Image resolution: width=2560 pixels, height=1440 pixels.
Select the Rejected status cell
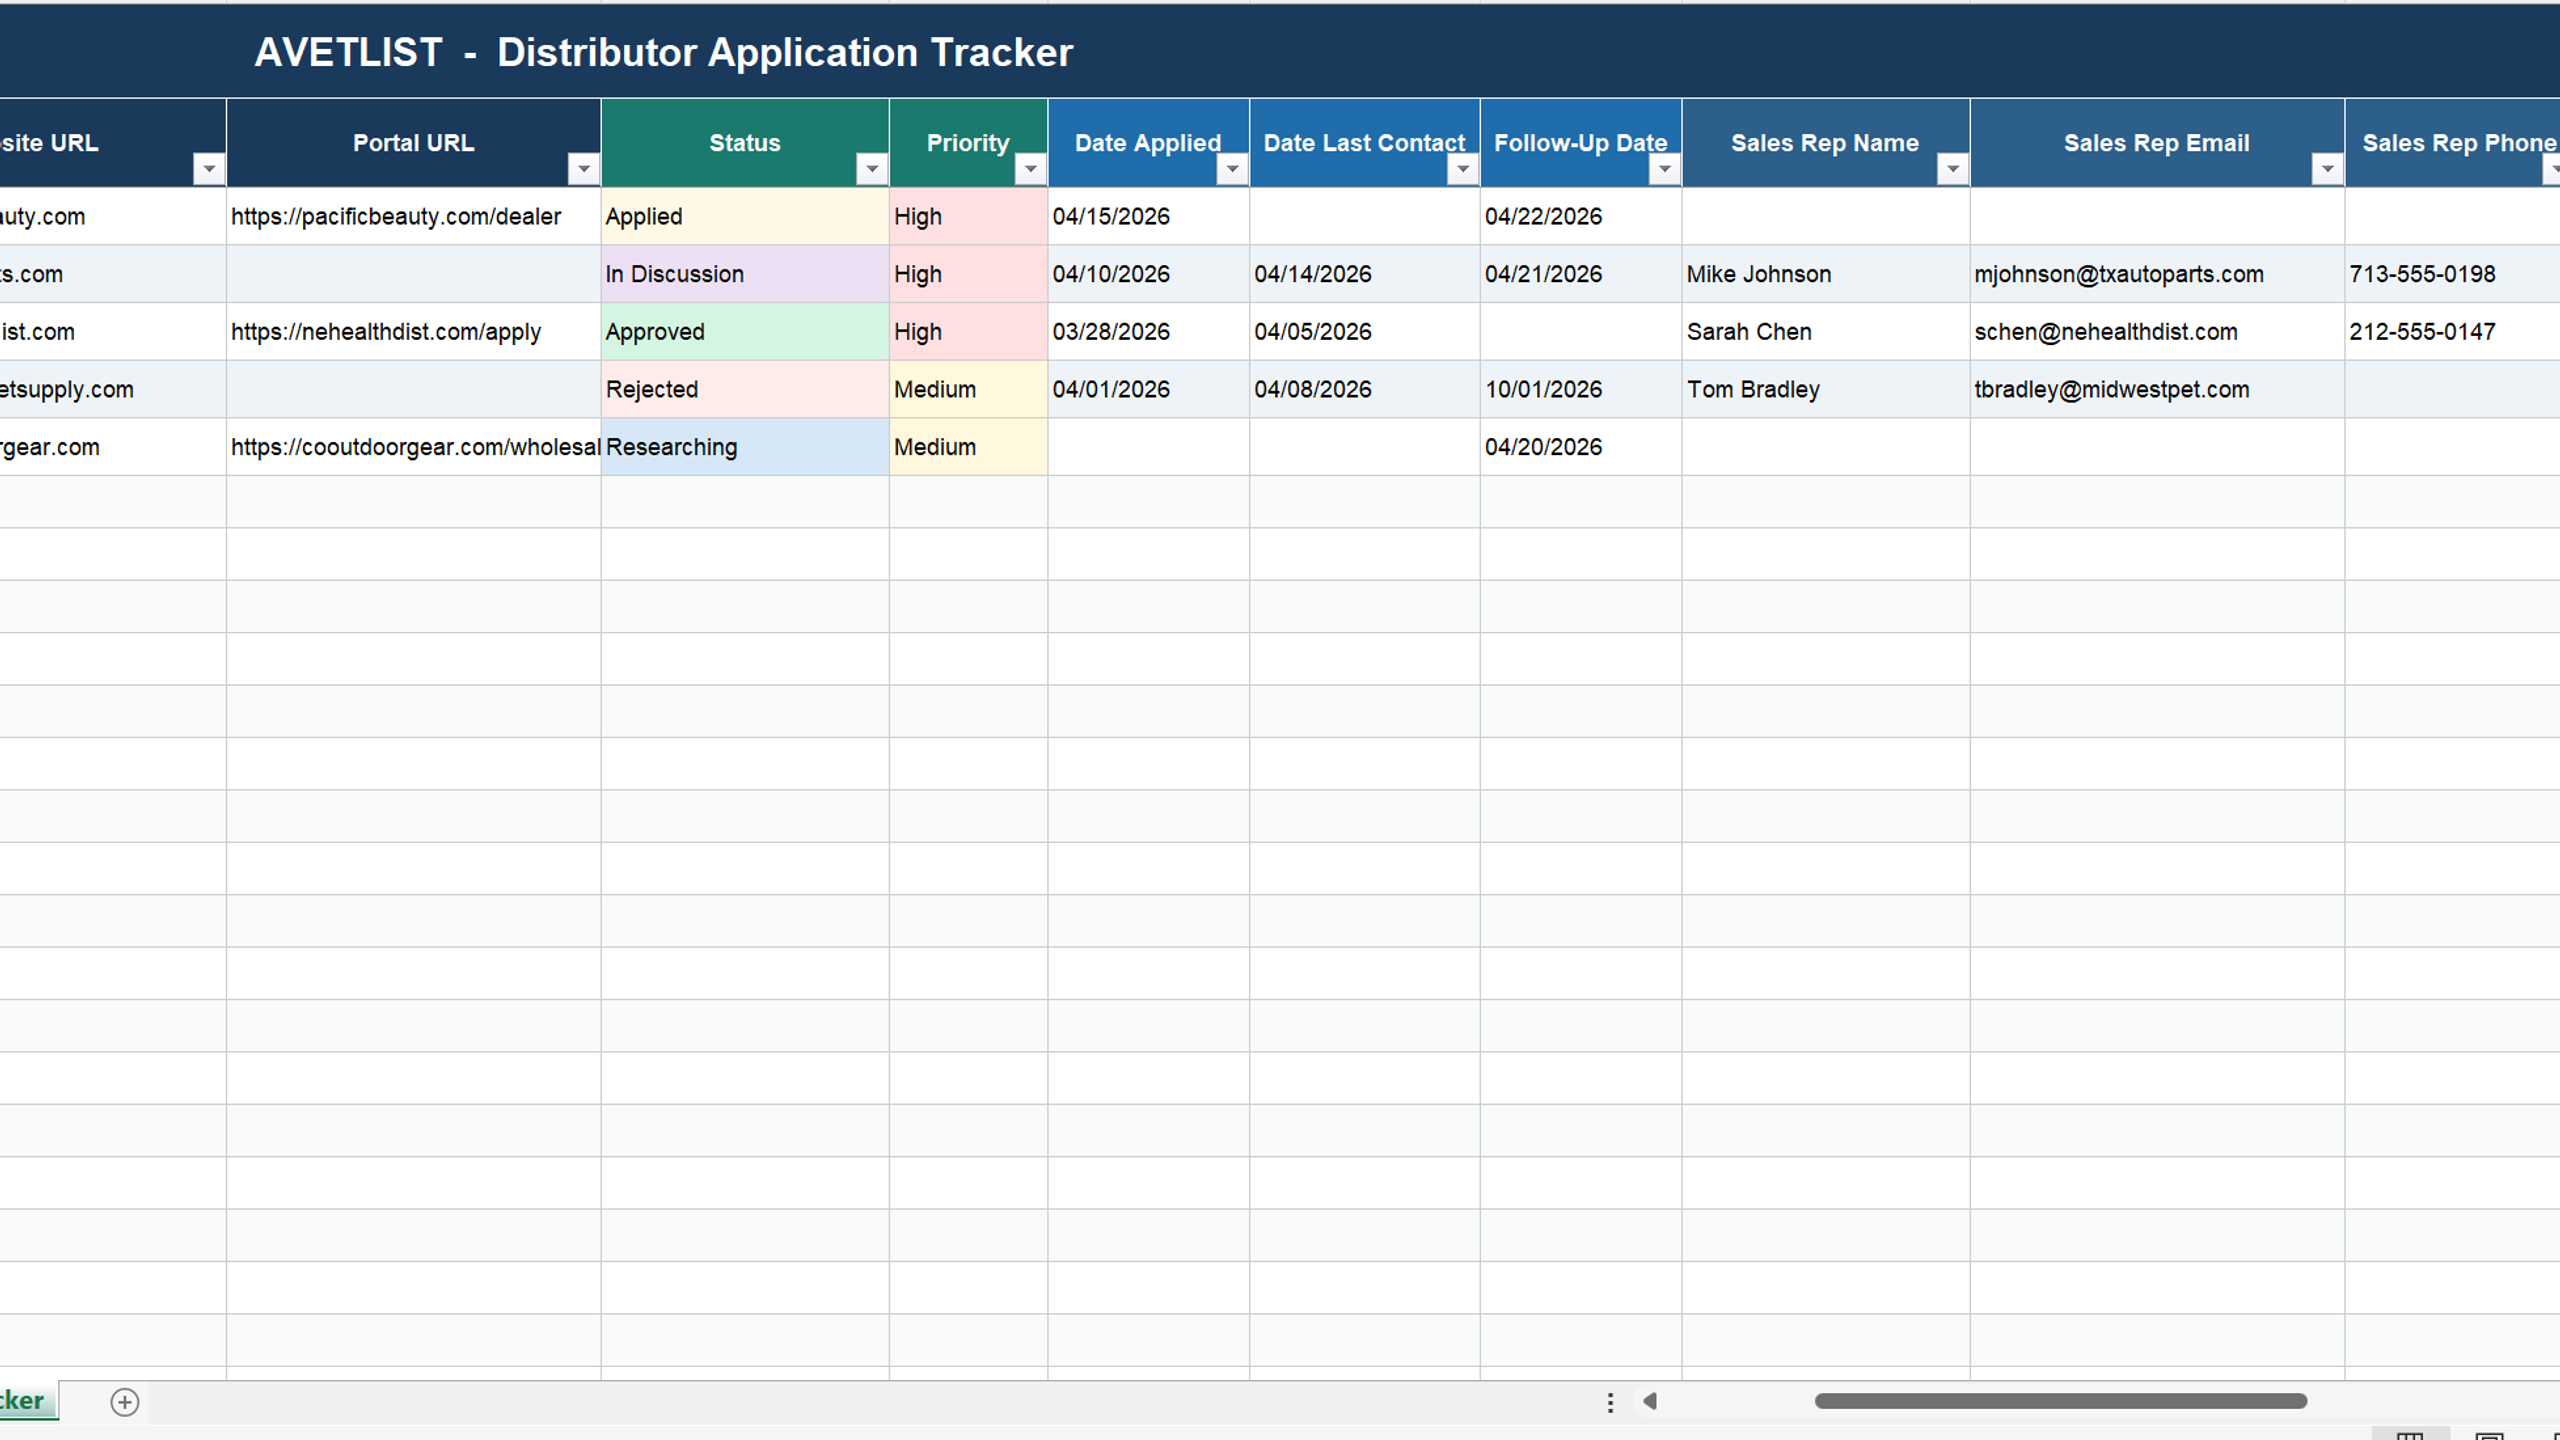coord(745,389)
